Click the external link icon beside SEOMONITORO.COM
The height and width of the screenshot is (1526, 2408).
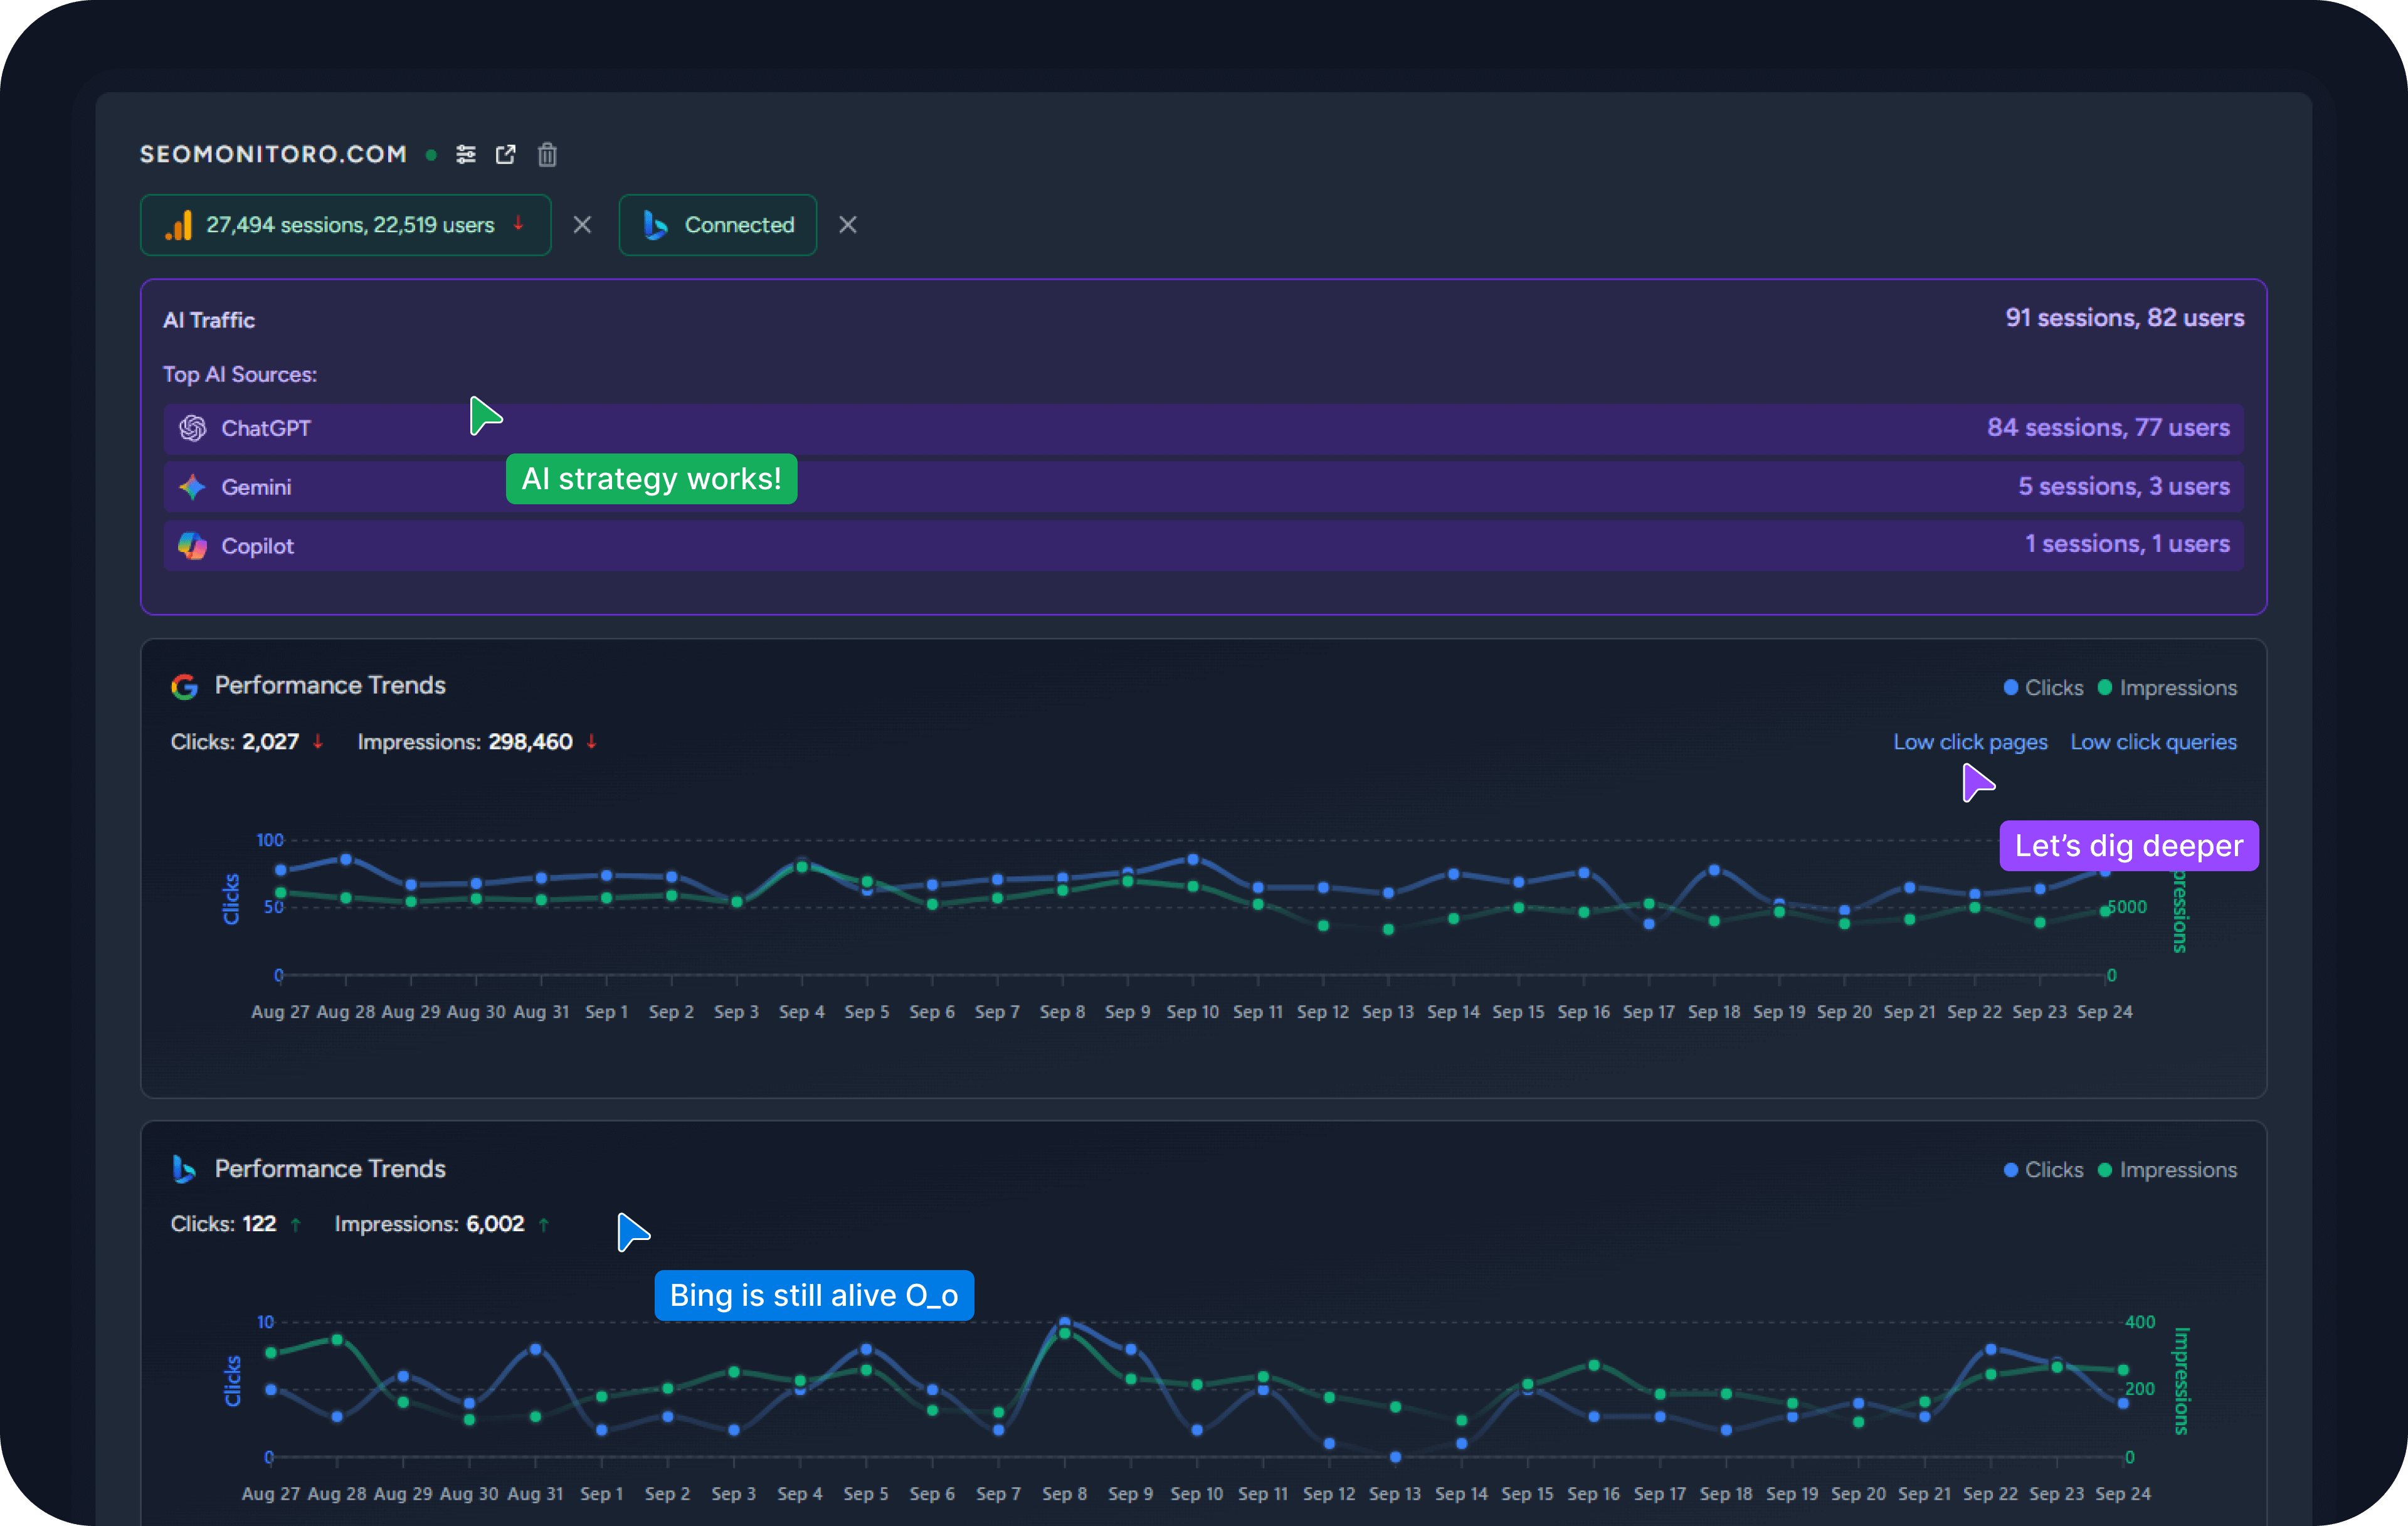click(506, 154)
